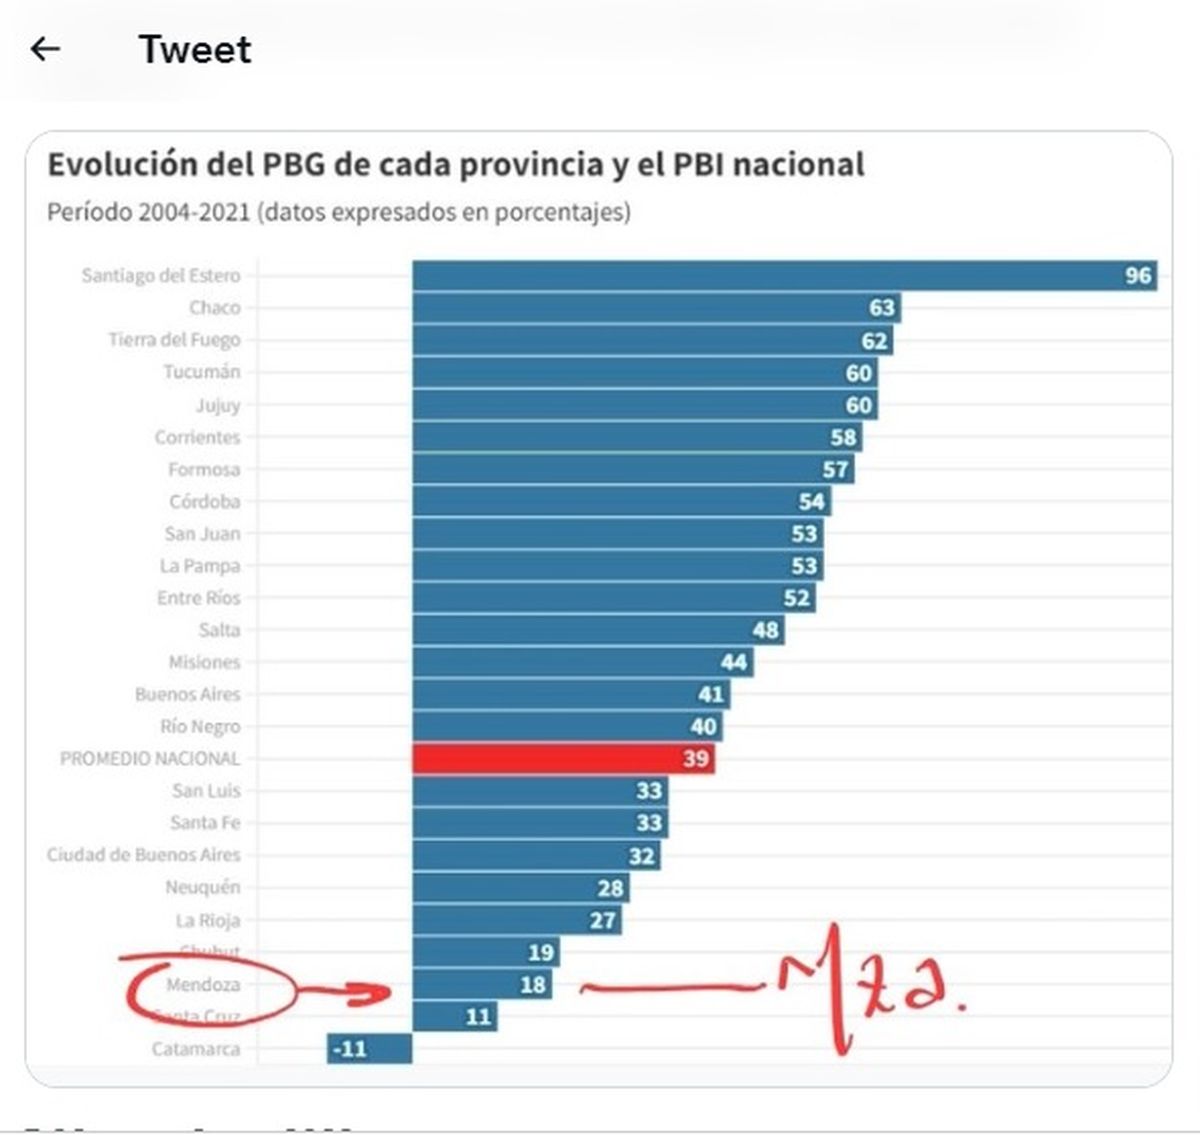1200x1135 pixels.
Task: Click the Mendoza bar value 18
Action: [x=533, y=985]
